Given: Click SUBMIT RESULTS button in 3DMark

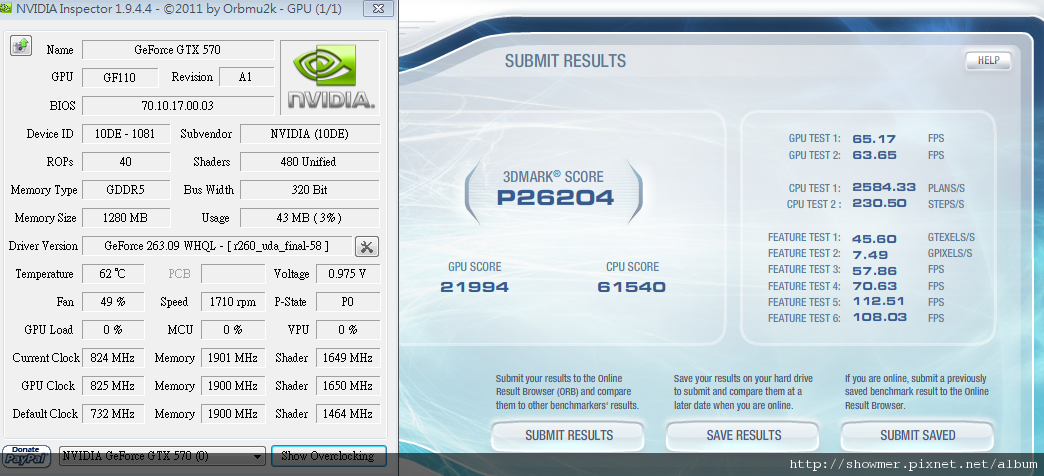Looking at the screenshot, I should click(x=569, y=435).
